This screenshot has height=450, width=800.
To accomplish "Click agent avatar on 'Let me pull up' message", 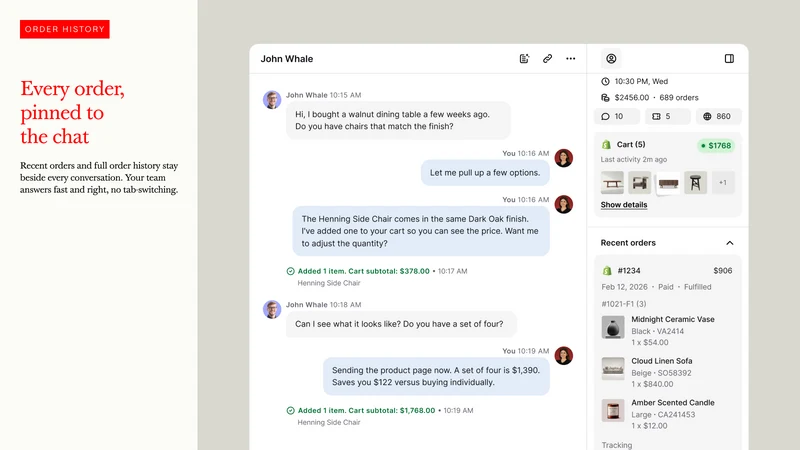I will pyautogui.click(x=564, y=158).
